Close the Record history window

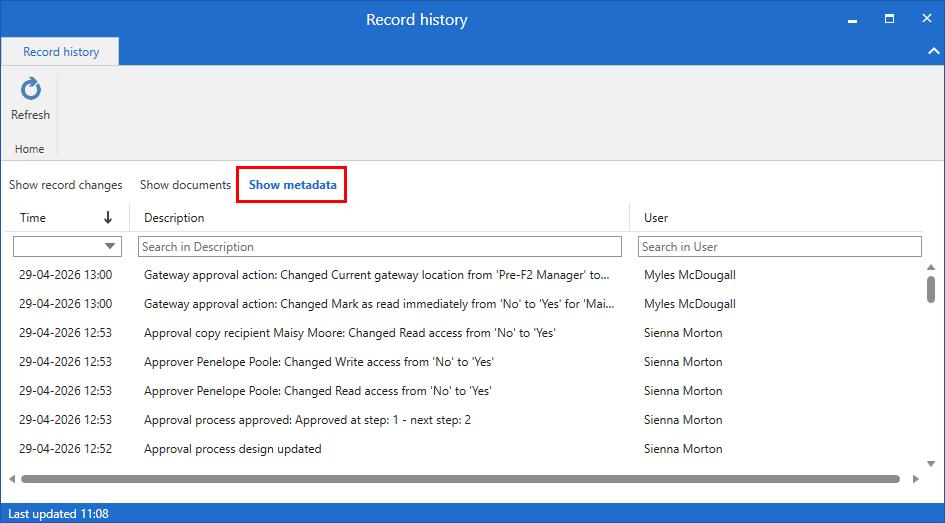(927, 19)
